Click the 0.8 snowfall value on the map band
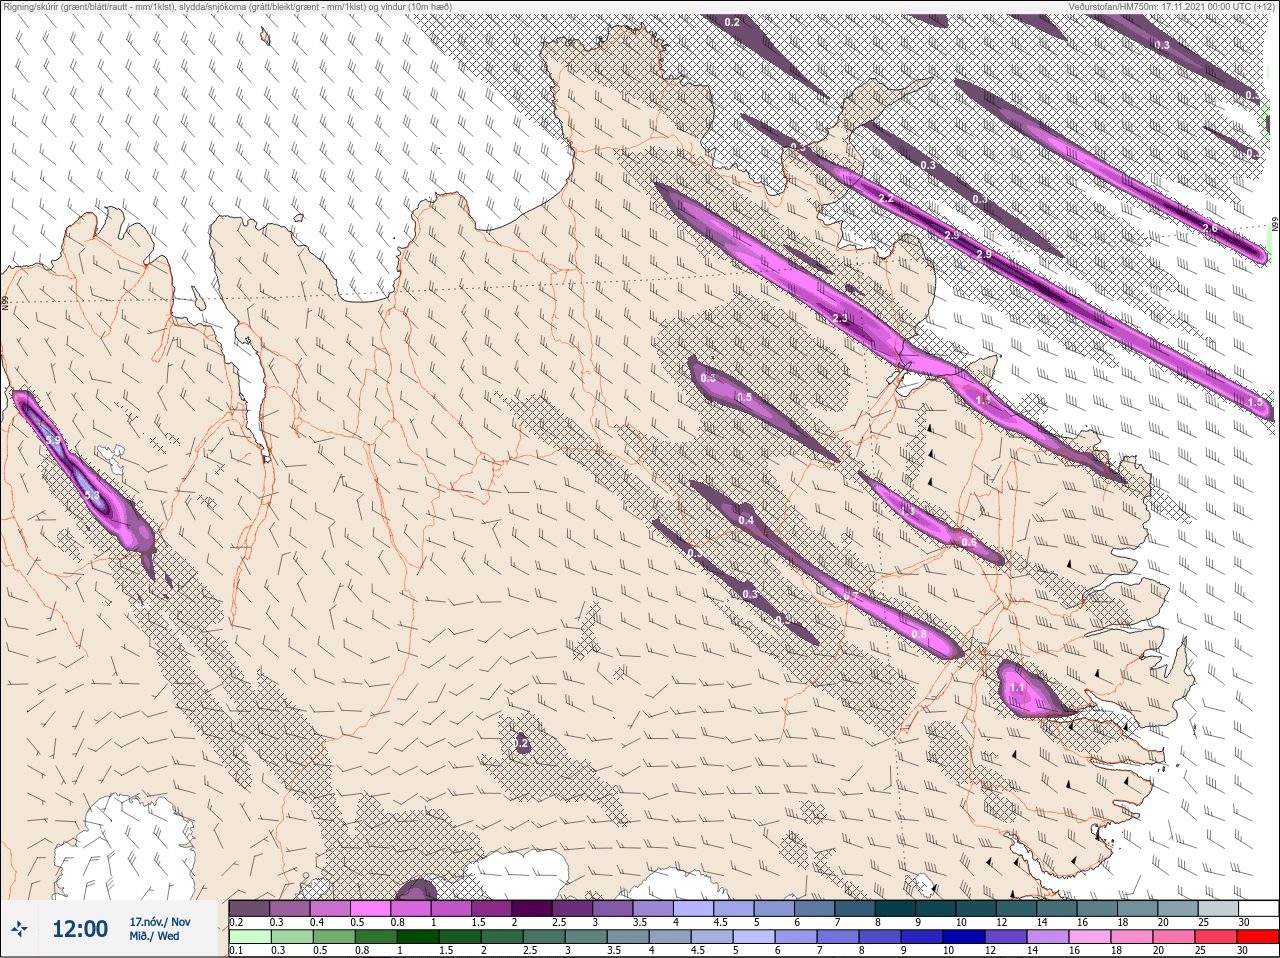This screenshot has width=1280, height=958. (919, 634)
